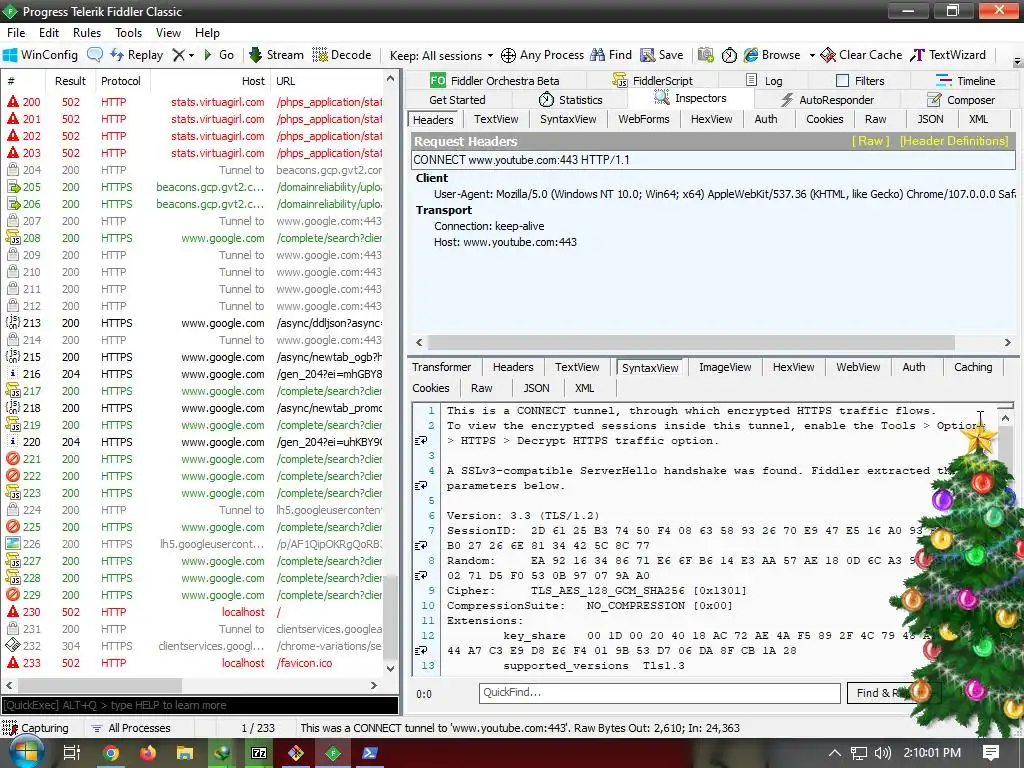Click the timer clock icon

729,55
